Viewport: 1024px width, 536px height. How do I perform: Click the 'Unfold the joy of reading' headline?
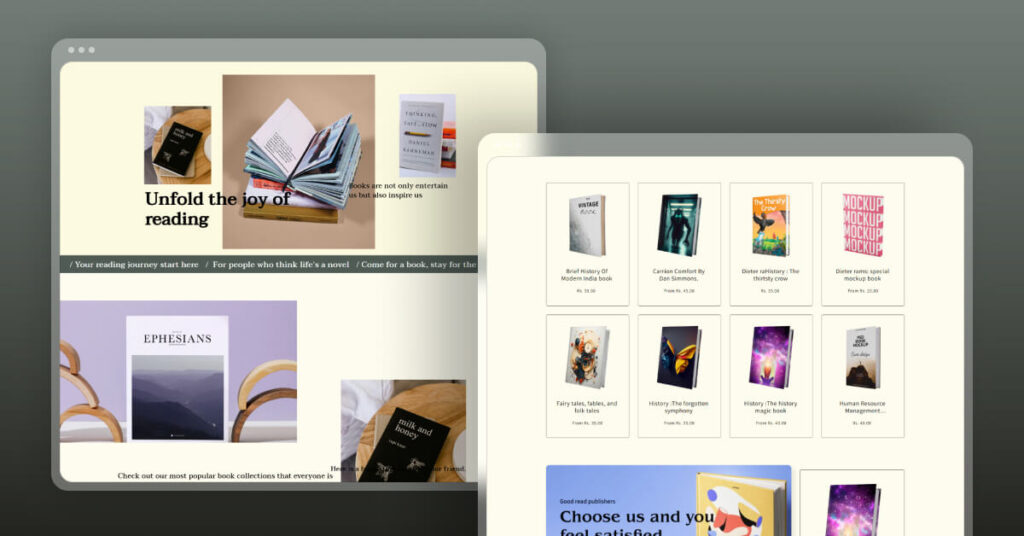coord(217,208)
